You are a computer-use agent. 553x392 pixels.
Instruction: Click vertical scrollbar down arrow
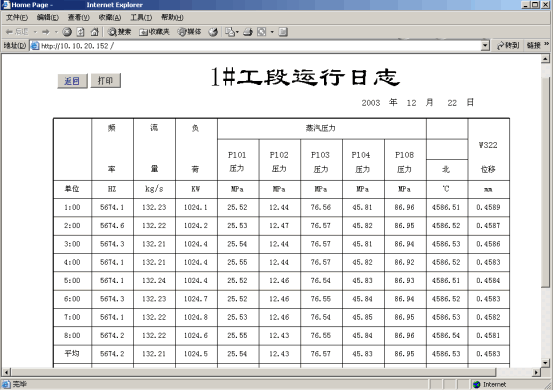tap(546, 363)
